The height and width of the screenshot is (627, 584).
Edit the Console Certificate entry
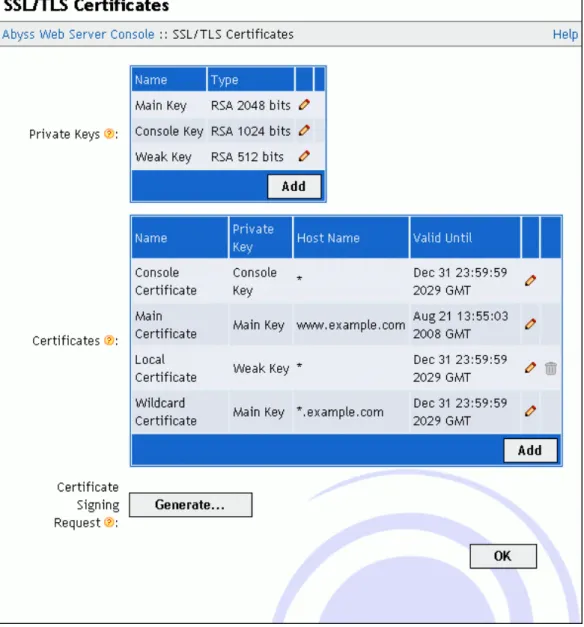point(530,281)
